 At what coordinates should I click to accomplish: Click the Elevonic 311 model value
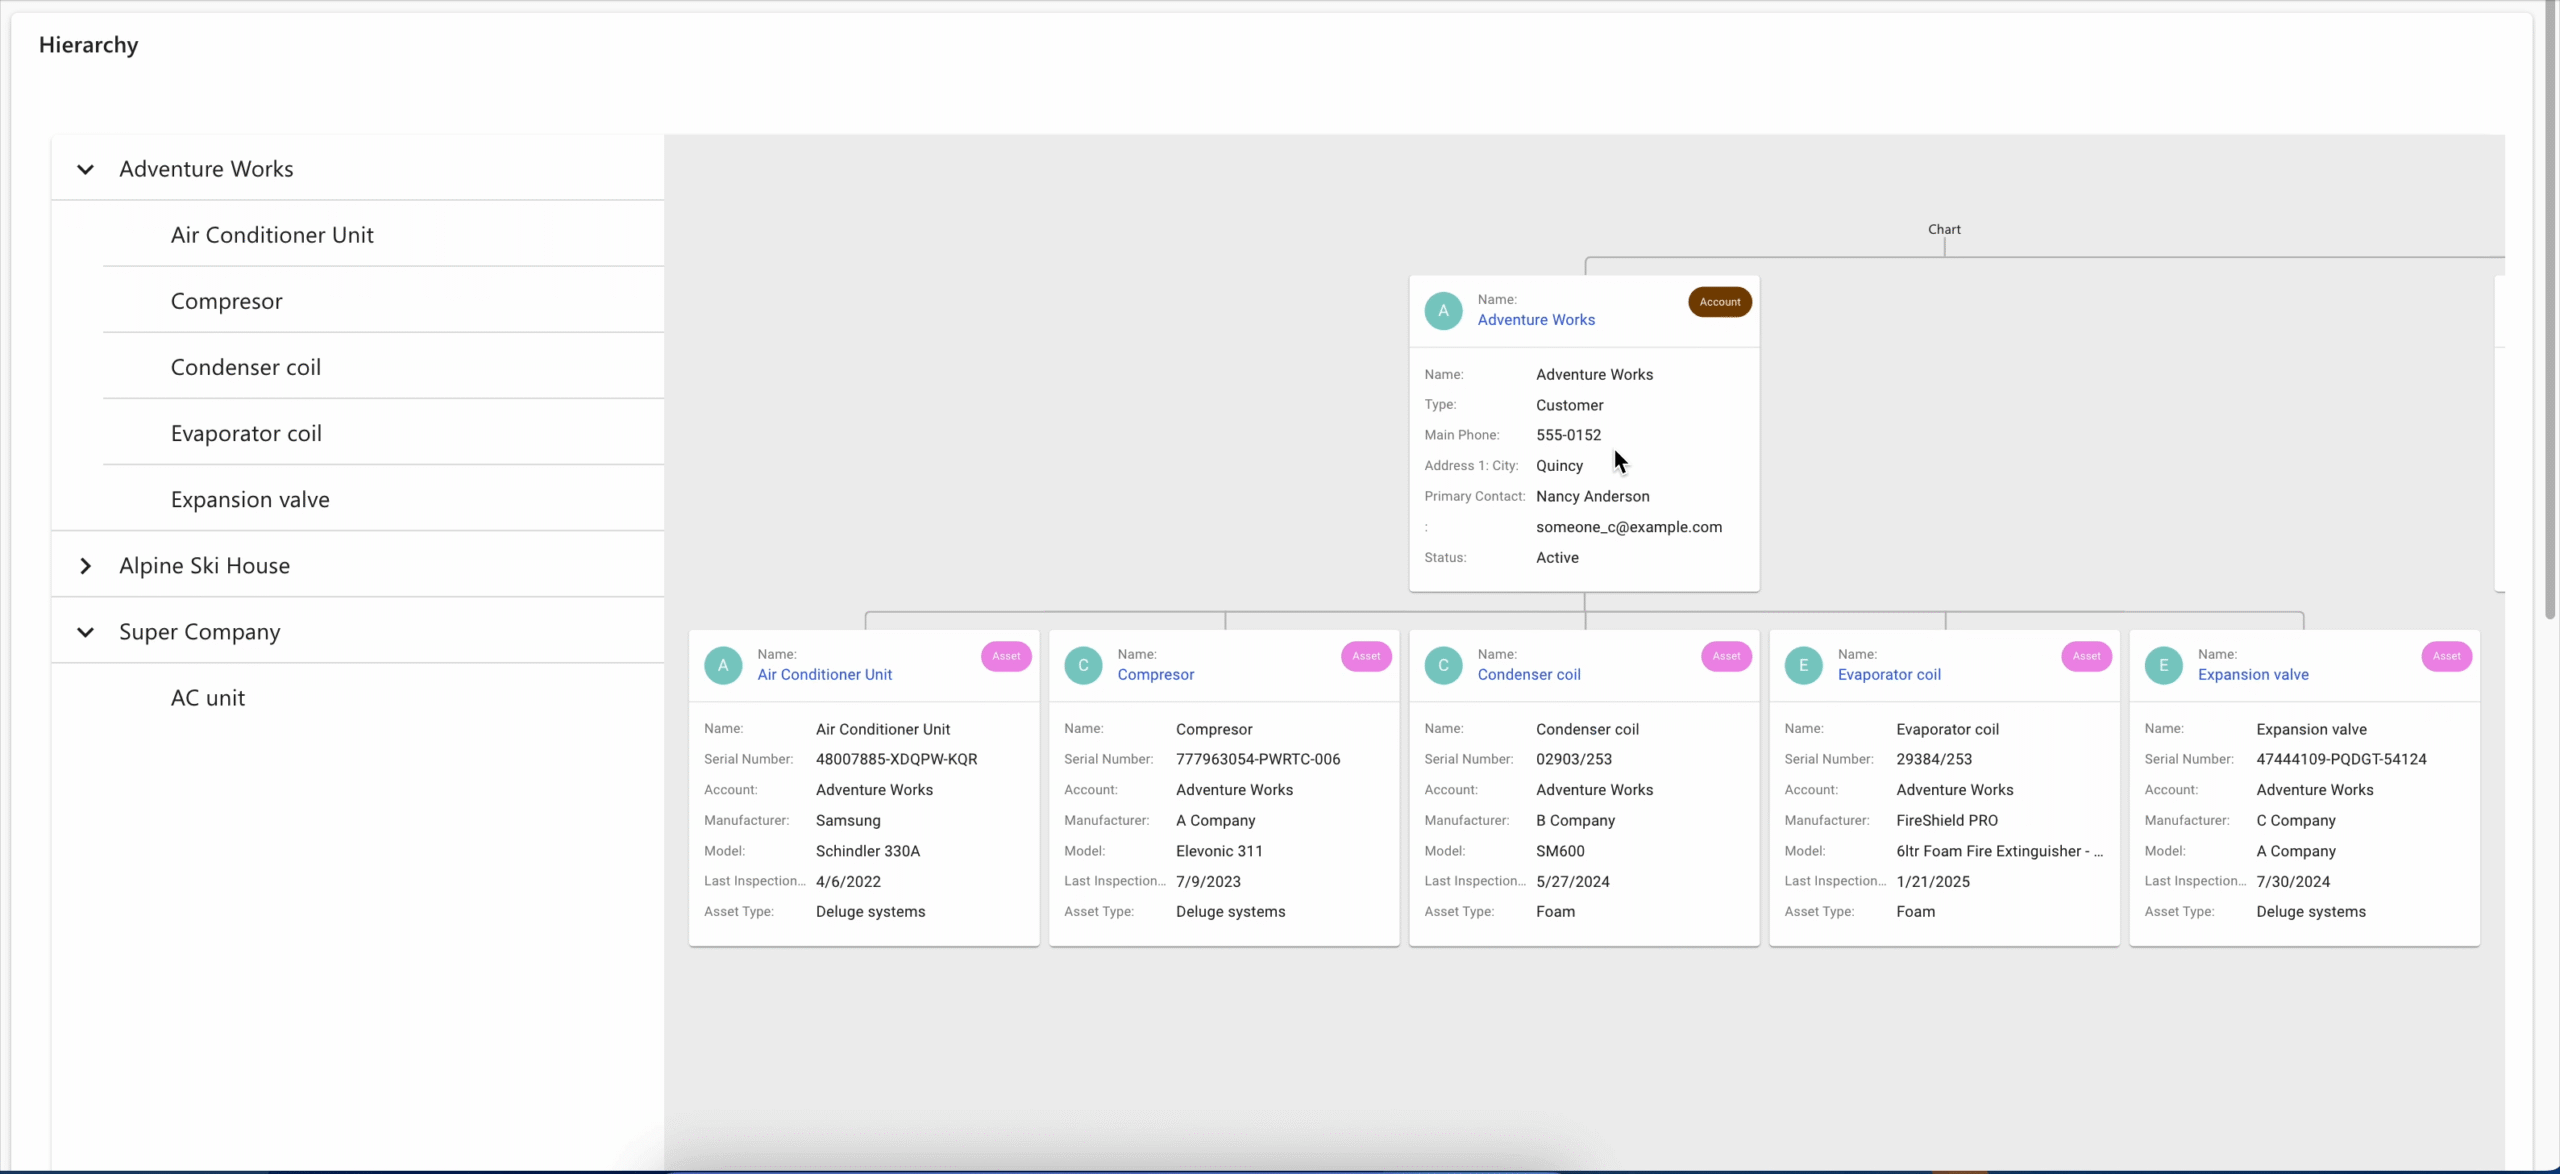[x=1219, y=851]
